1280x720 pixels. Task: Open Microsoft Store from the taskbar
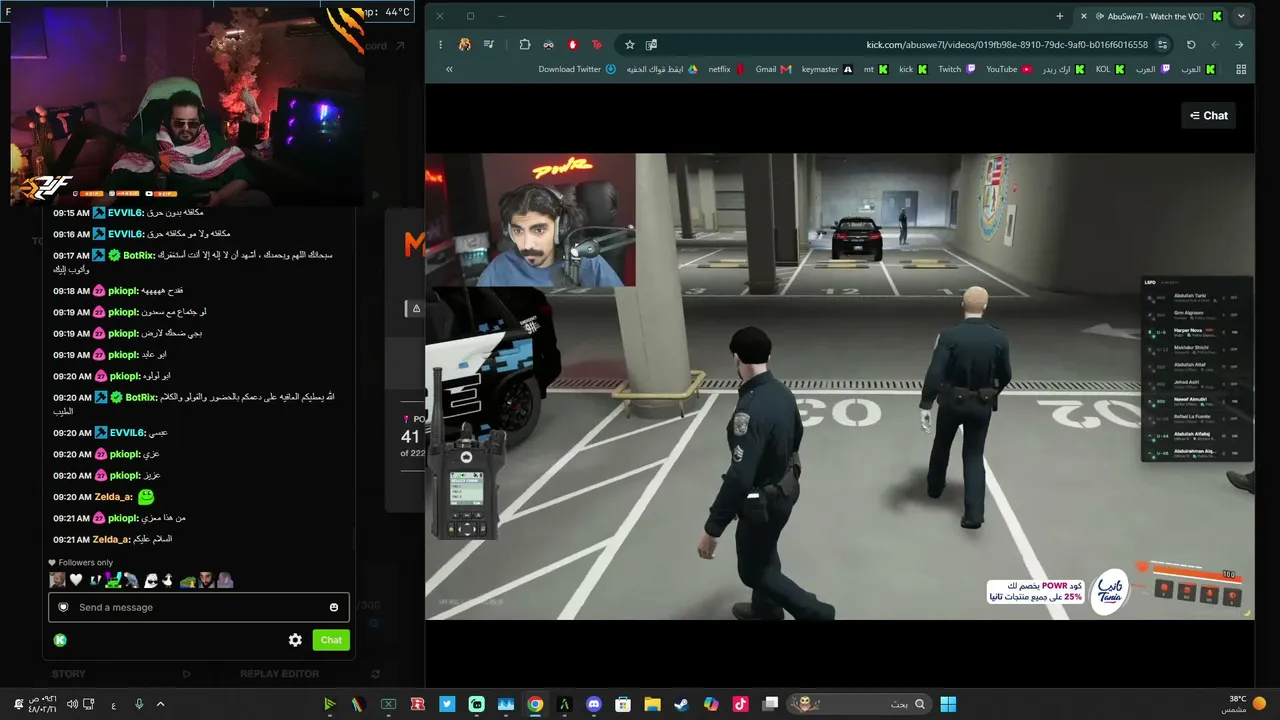pos(623,704)
